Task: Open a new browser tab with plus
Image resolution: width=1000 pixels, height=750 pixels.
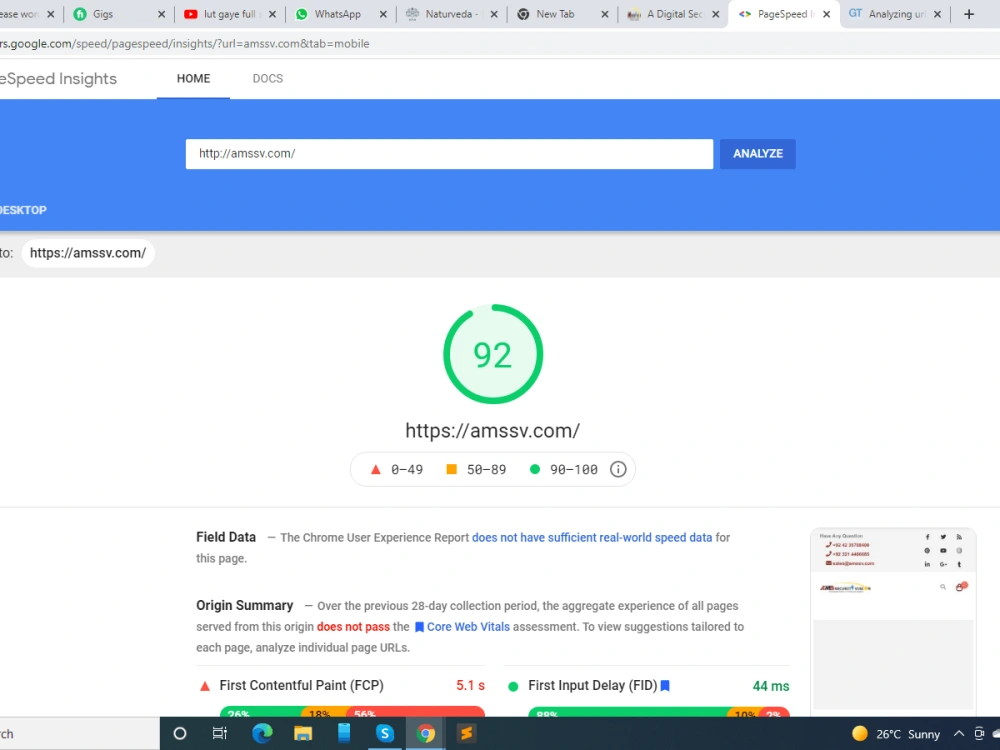Action: pyautogui.click(x=969, y=14)
